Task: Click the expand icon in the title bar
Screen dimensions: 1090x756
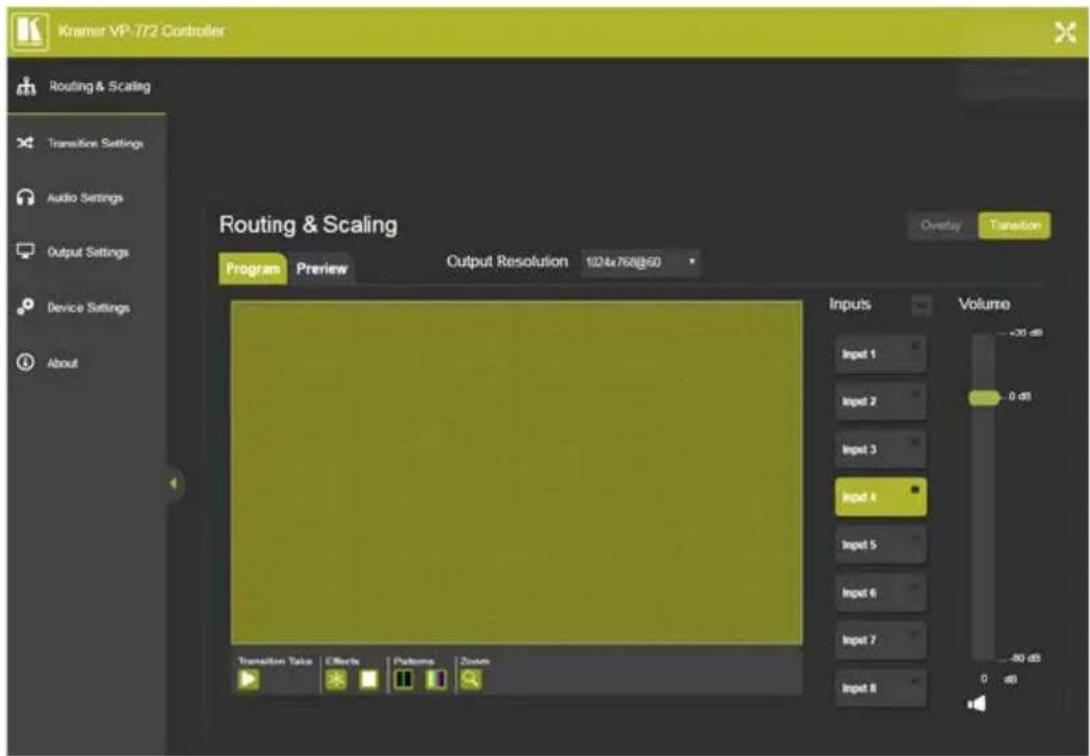Action: [x=1065, y=32]
